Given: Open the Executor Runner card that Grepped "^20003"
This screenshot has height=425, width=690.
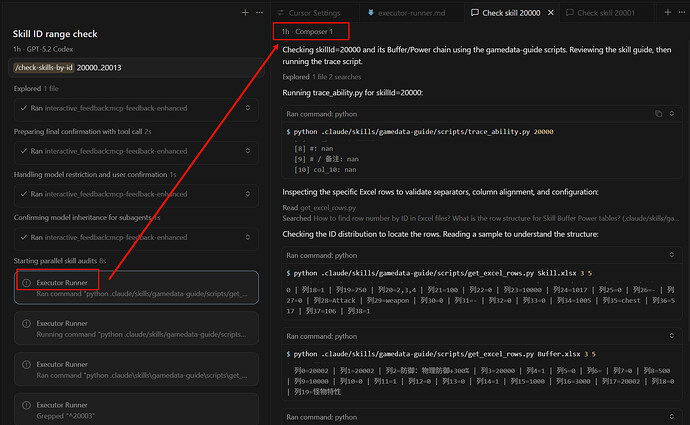Looking at the screenshot, I should 136,409.
